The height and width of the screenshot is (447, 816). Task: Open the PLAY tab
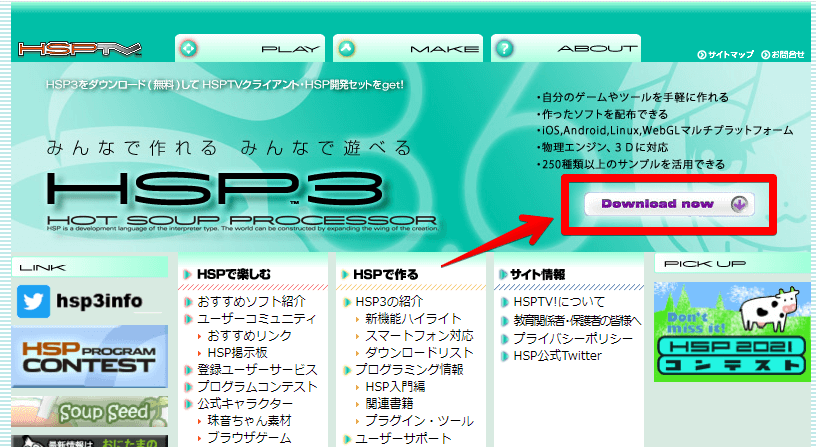point(250,48)
